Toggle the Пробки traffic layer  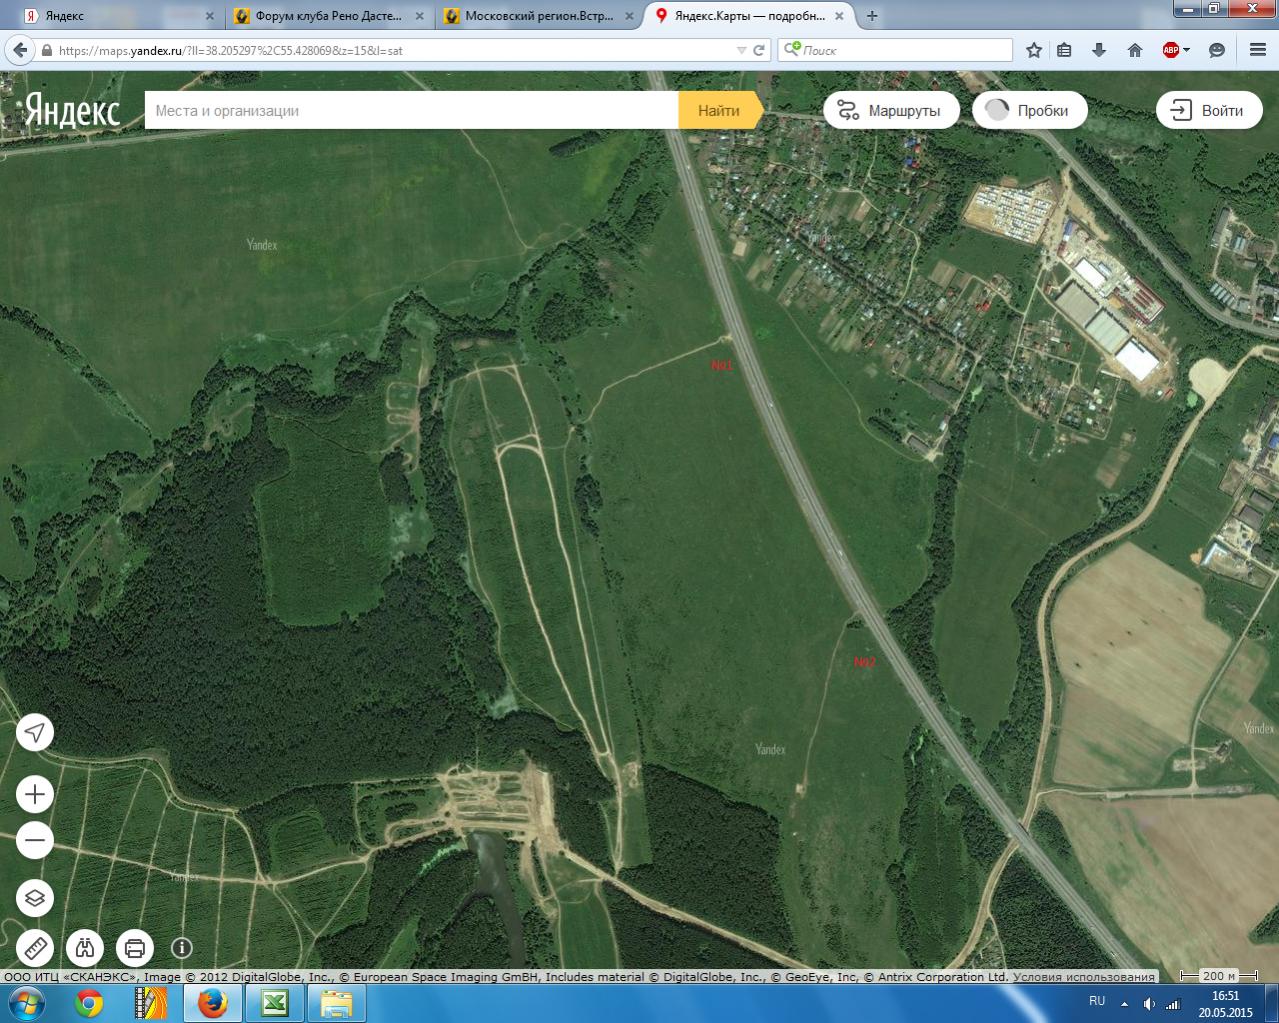[1029, 111]
